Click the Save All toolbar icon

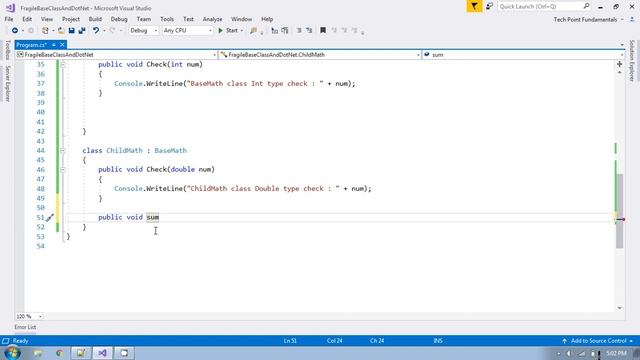(x=82, y=31)
